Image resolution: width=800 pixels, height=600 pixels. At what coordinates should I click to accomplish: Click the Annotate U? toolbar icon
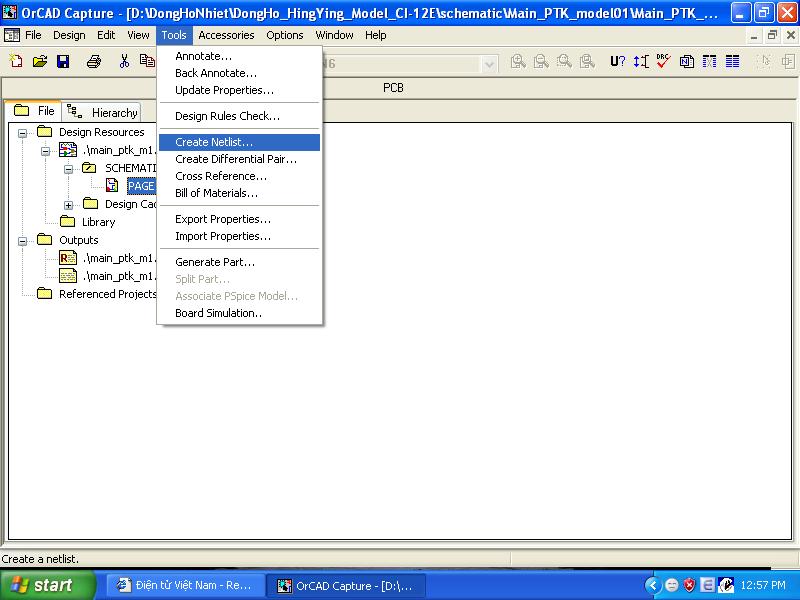pyautogui.click(x=617, y=62)
